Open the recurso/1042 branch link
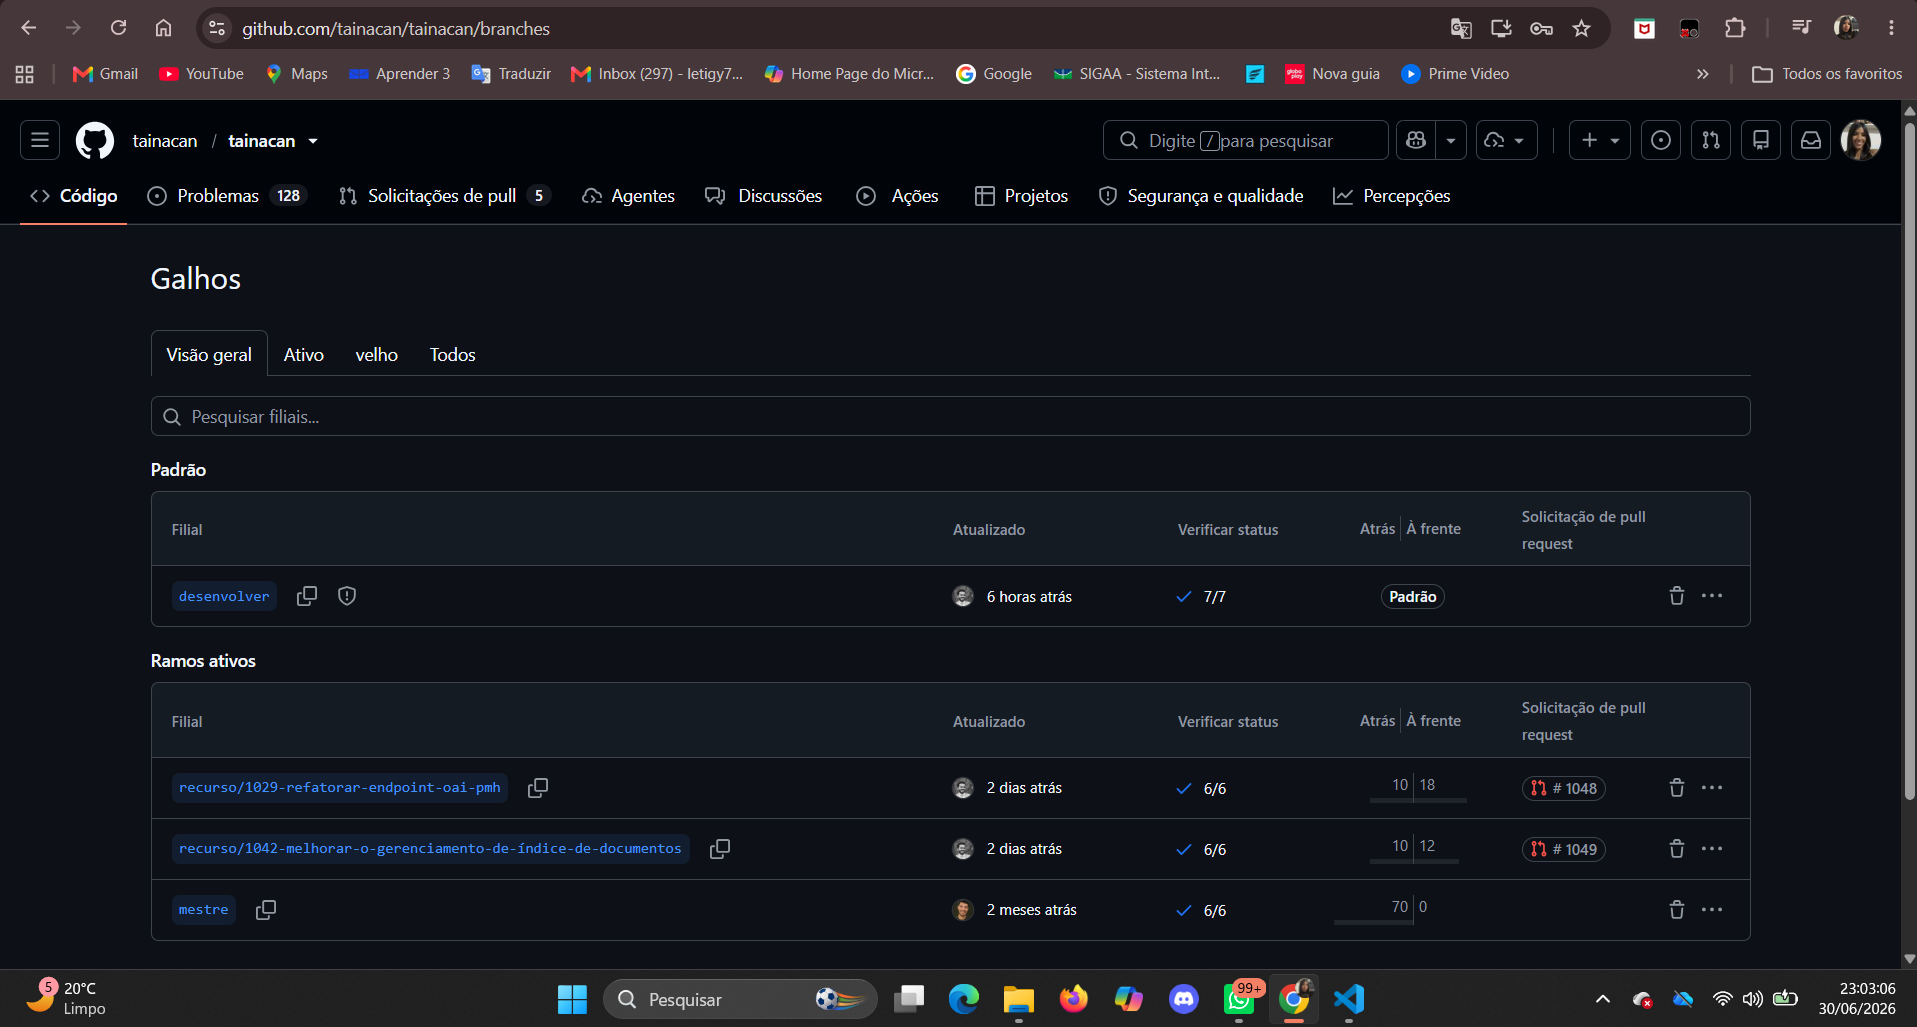 430,849
